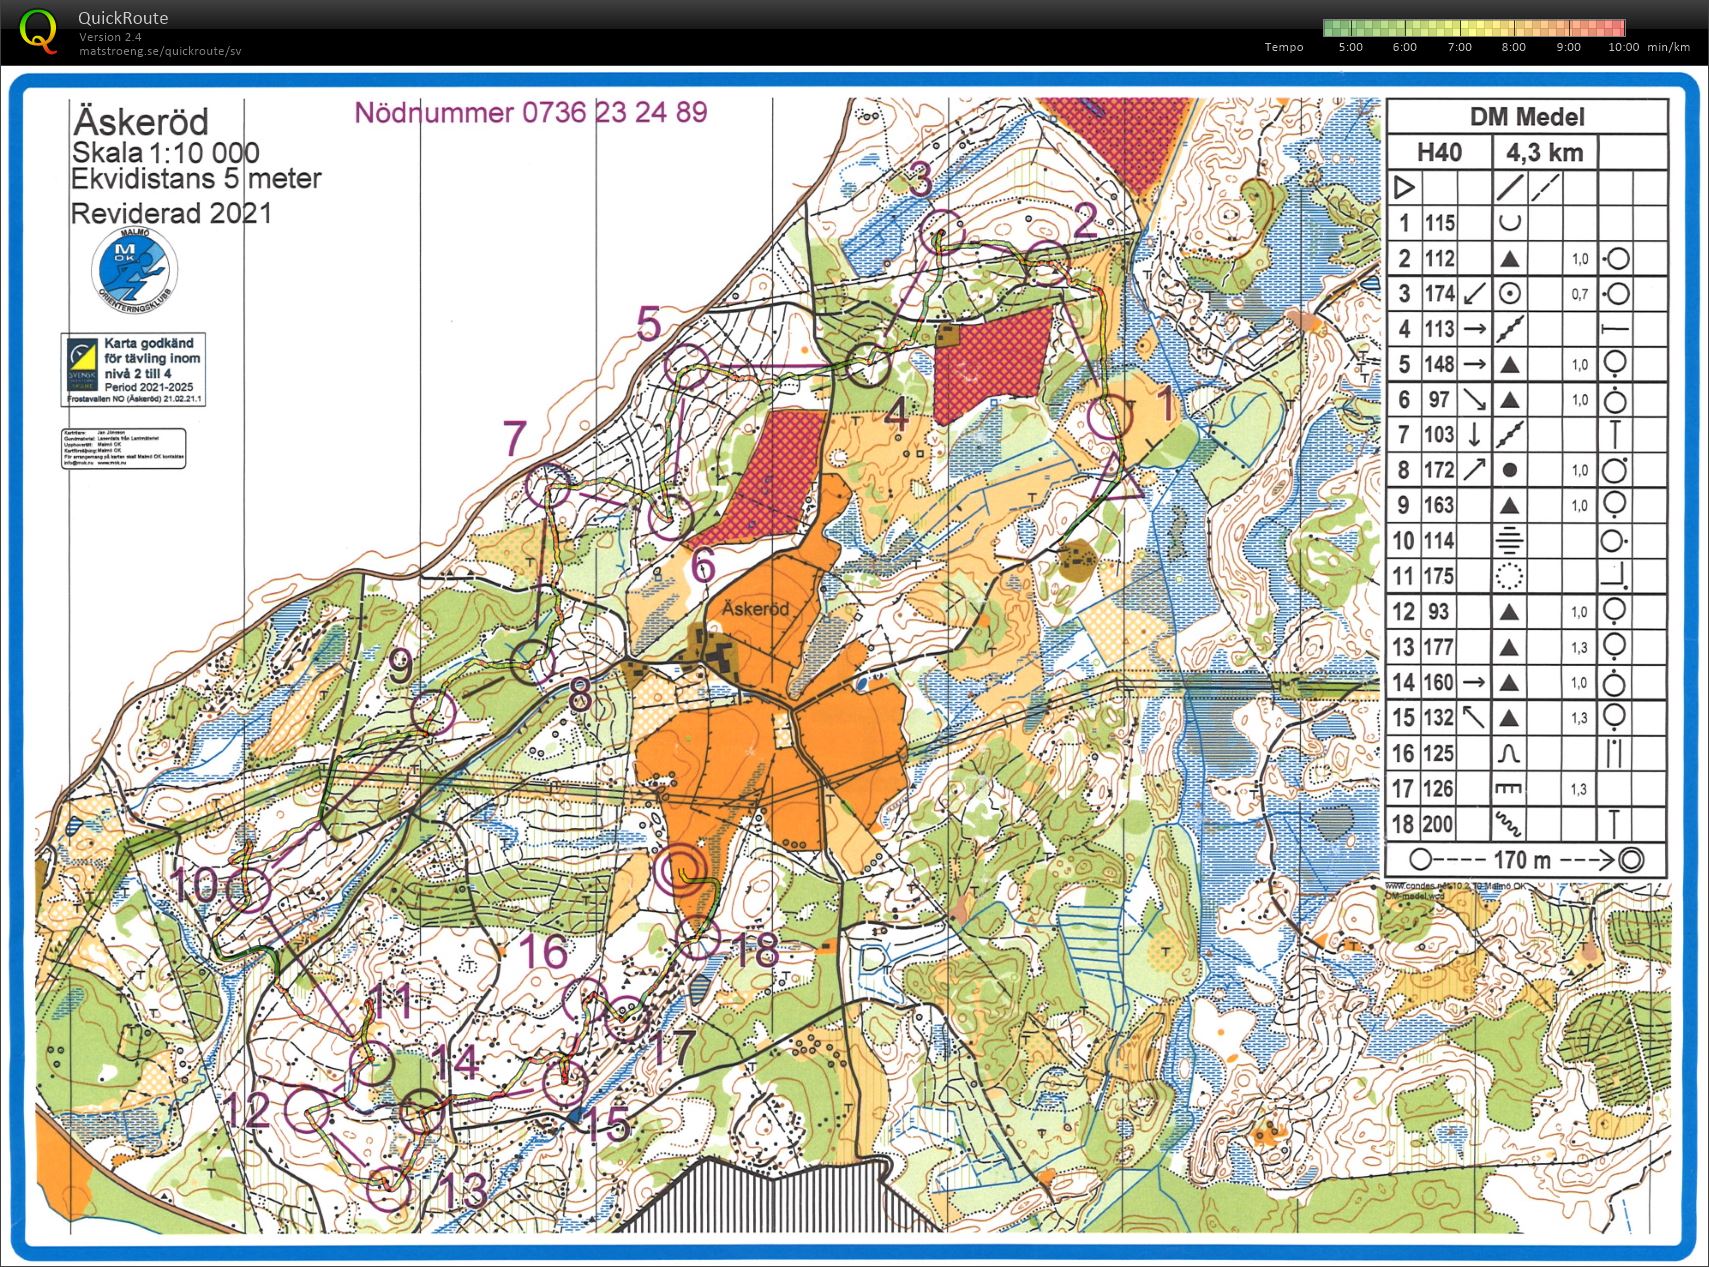
Task: Click the start triangle symbol in control descriptions
Action: coord(1404,187)
